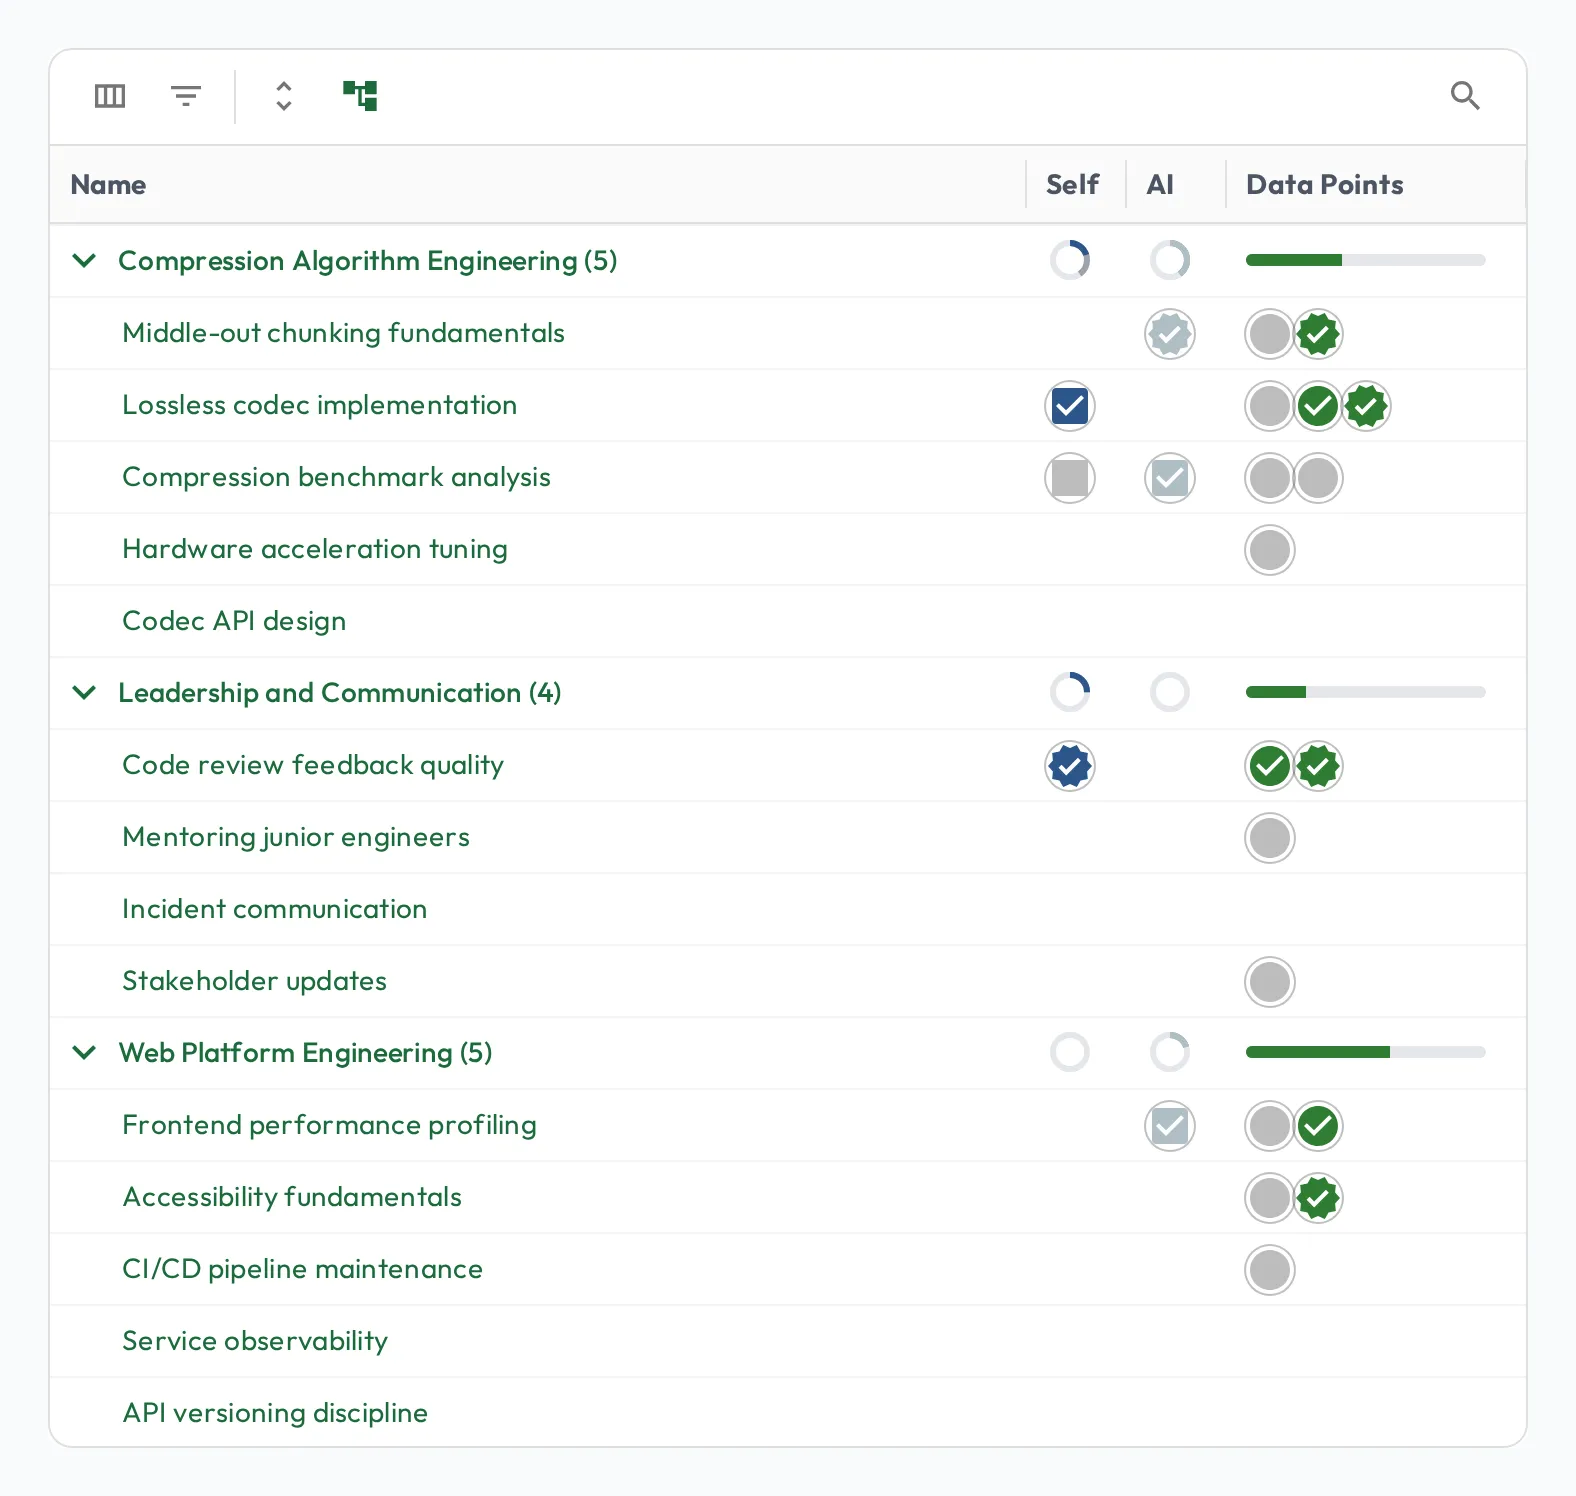Image resolution: width=1576 pixels, height=1496 pixels.
Task: Collapse the Leadership and Communication group
Action: click(85, 693)
